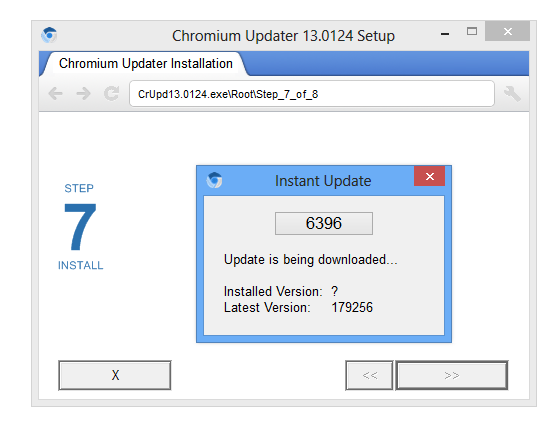Click the << previous step button
This screenshot has height=426, width=553.
point(369,375)
